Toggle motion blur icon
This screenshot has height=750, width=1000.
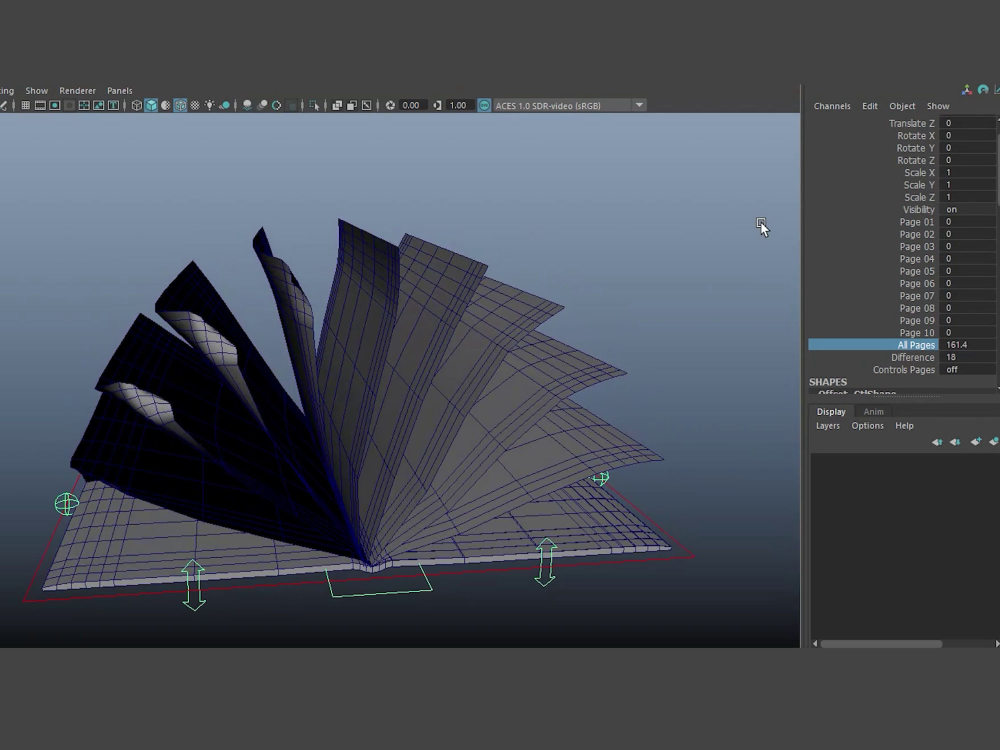pos(262,105)
